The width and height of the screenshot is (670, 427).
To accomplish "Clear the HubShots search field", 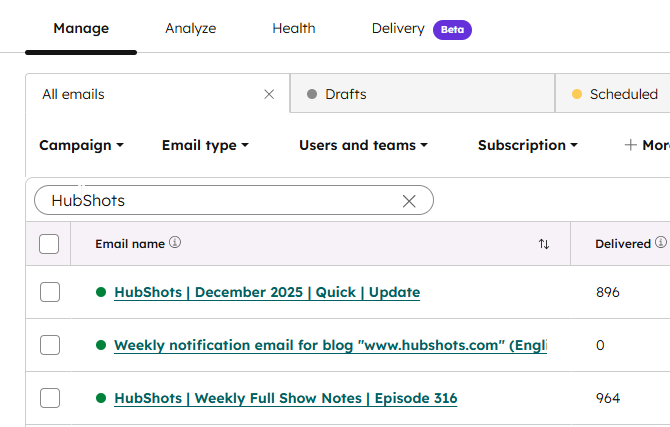I will [x=409, y=201].
